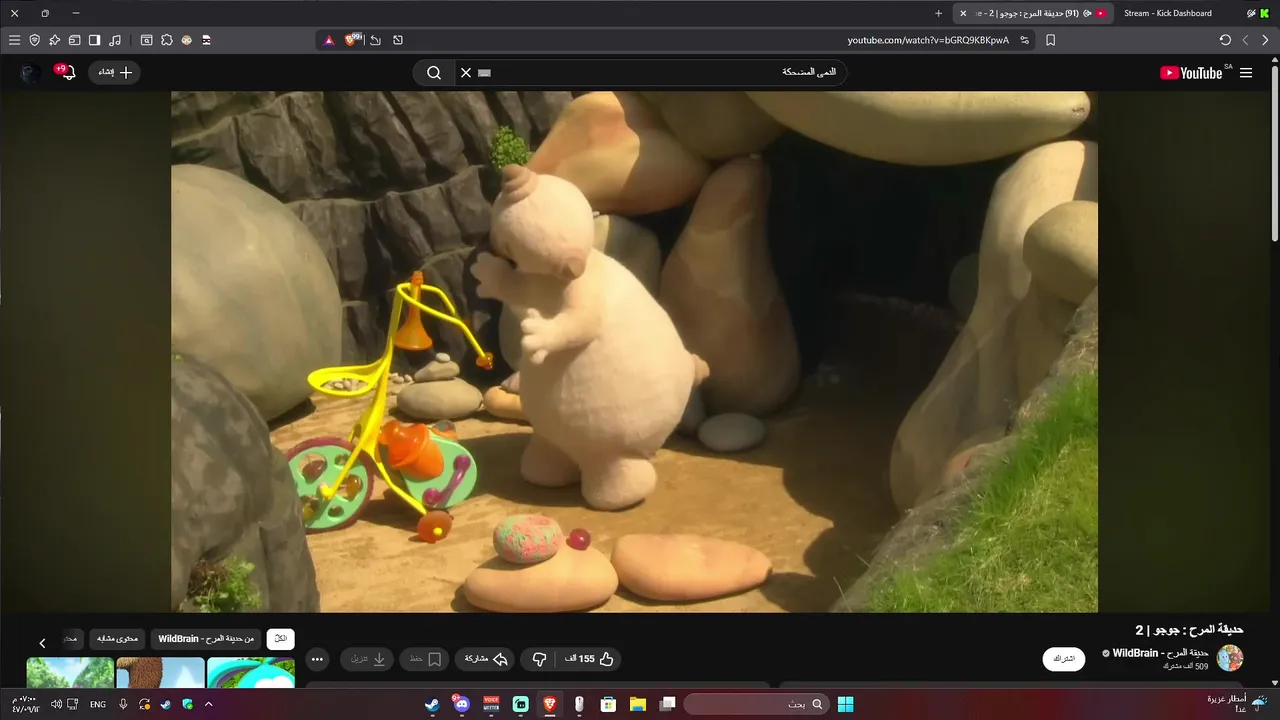
Task: Reload the YouTube page
Action: [1225, 40]
